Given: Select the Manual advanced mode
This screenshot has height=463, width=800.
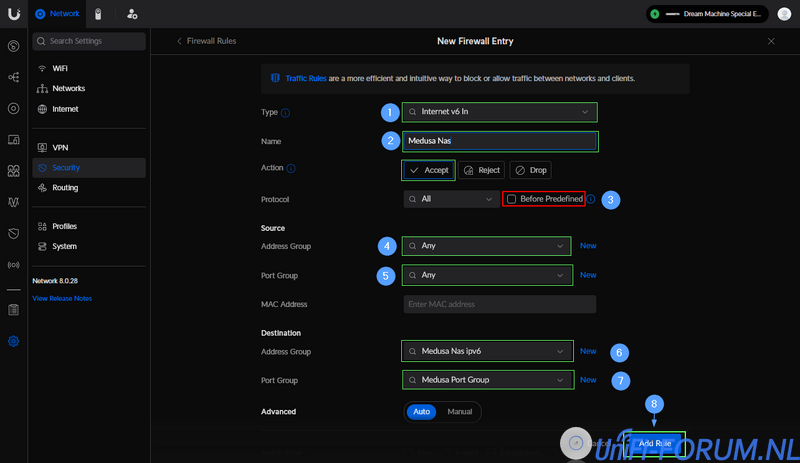Looking at the screenshot, I should pyautogui.click(x=459, y=411).
